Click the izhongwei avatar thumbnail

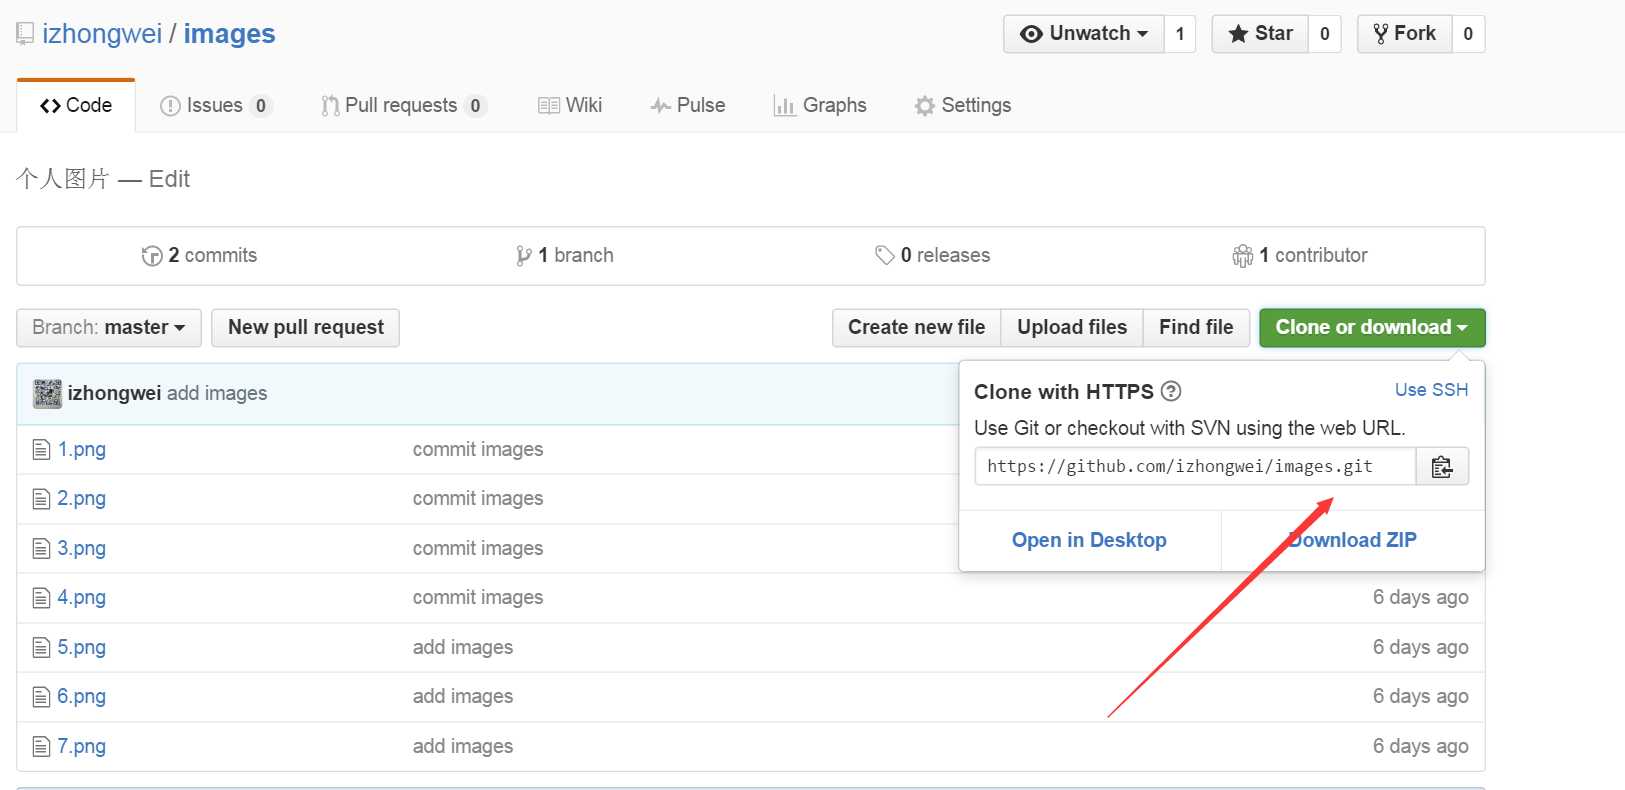click(x=47, y=394)
